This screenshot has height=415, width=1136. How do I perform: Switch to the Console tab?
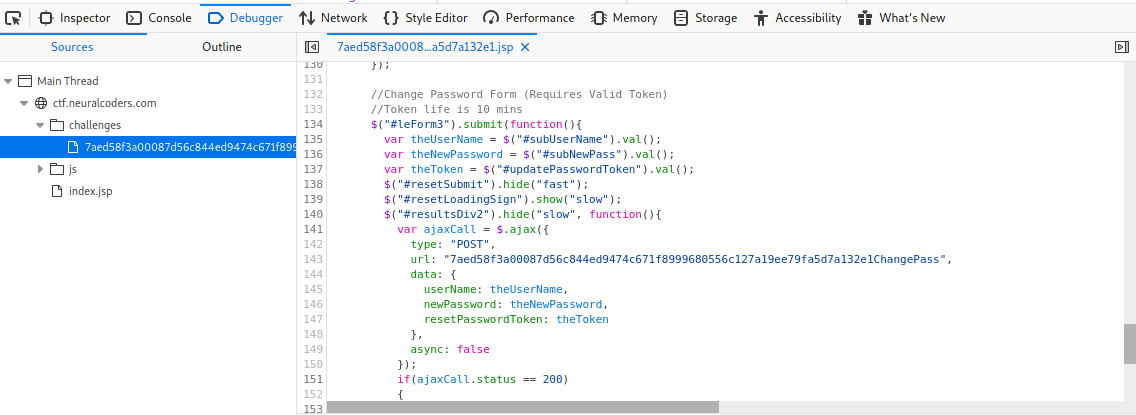pyautogui.click(x=159, y=18)
